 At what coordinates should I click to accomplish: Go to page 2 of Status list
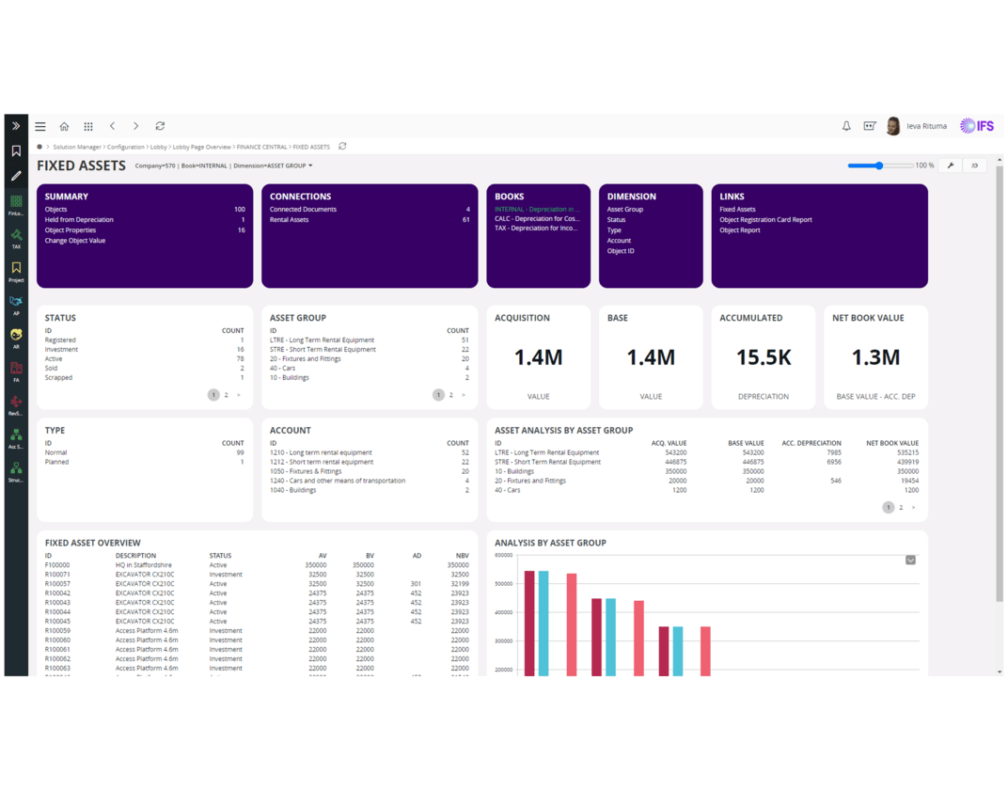[x=226, y=395]
